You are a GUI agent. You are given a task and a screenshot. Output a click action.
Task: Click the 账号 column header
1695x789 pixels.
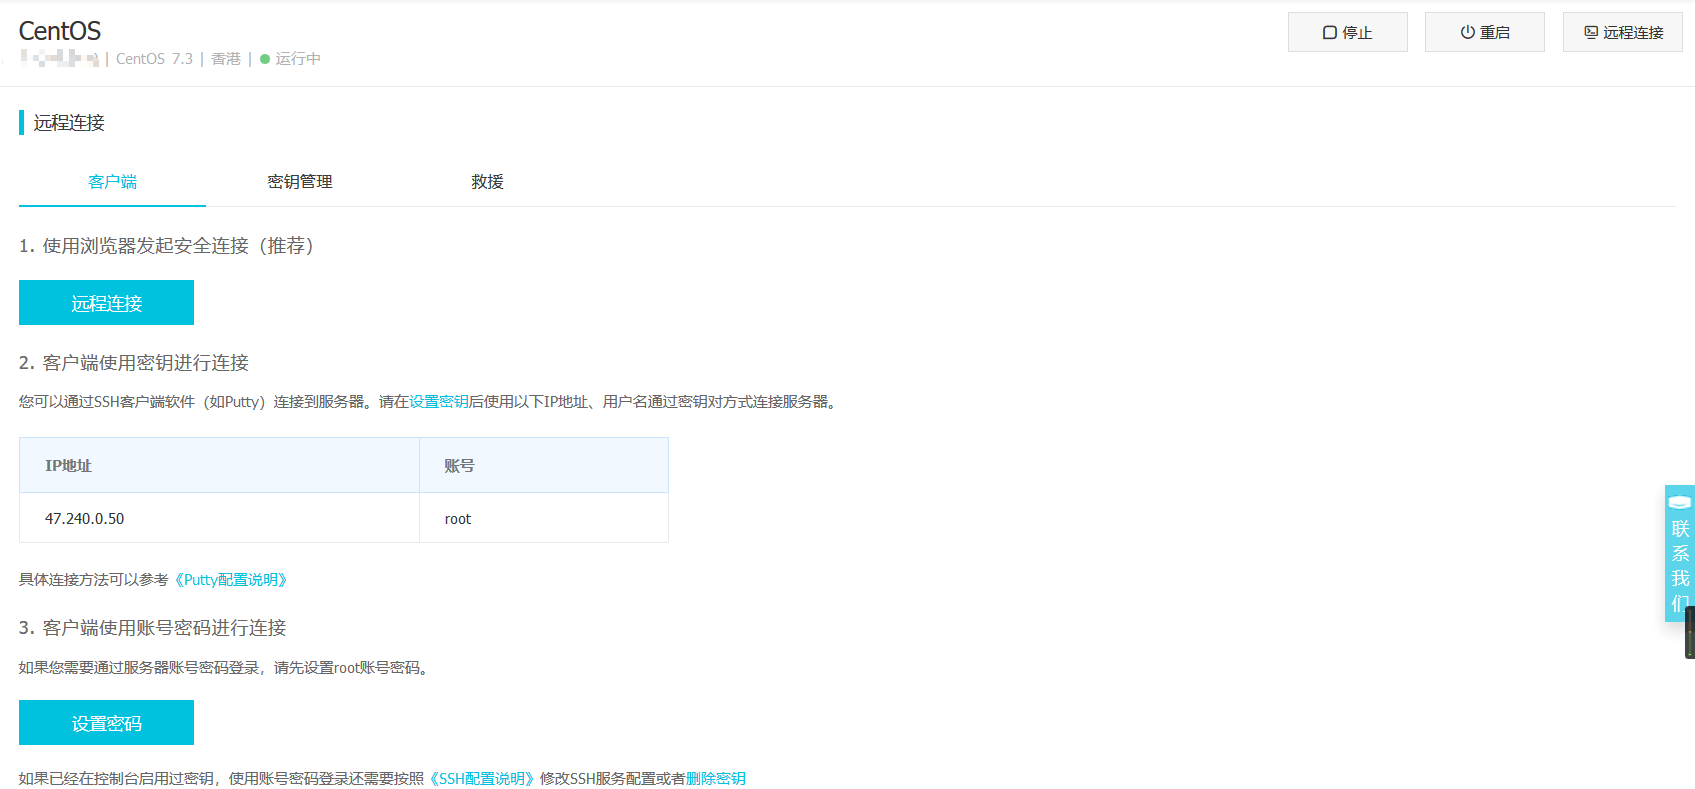pos(459,466)
